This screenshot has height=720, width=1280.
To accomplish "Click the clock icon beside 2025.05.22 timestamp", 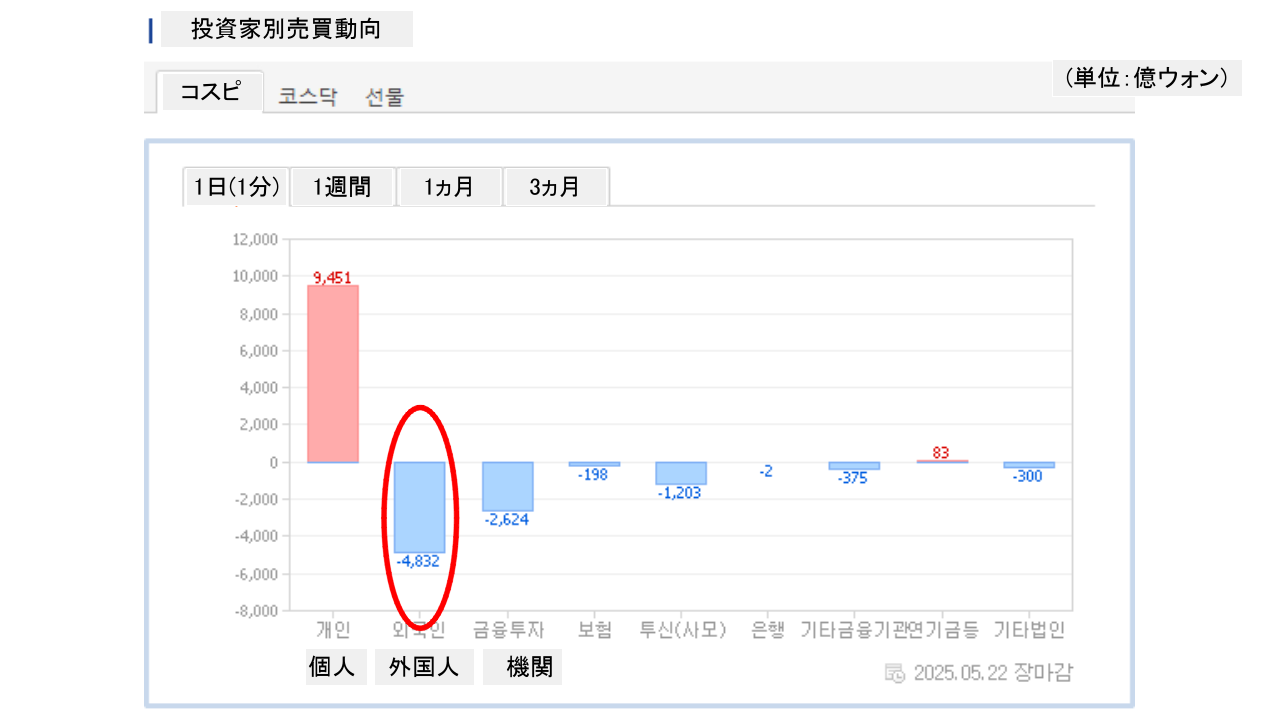I will click(895, 672).
